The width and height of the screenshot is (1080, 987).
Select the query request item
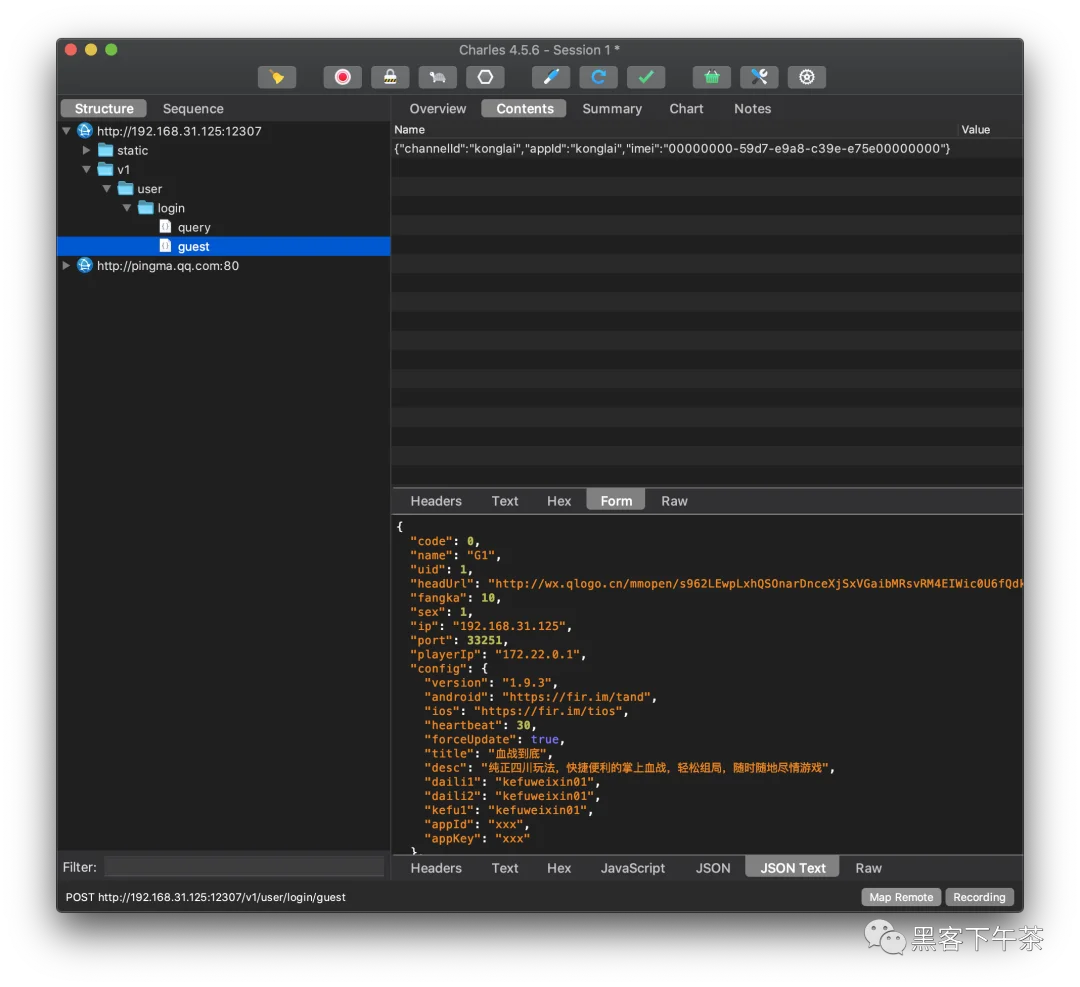coord(194,227)
